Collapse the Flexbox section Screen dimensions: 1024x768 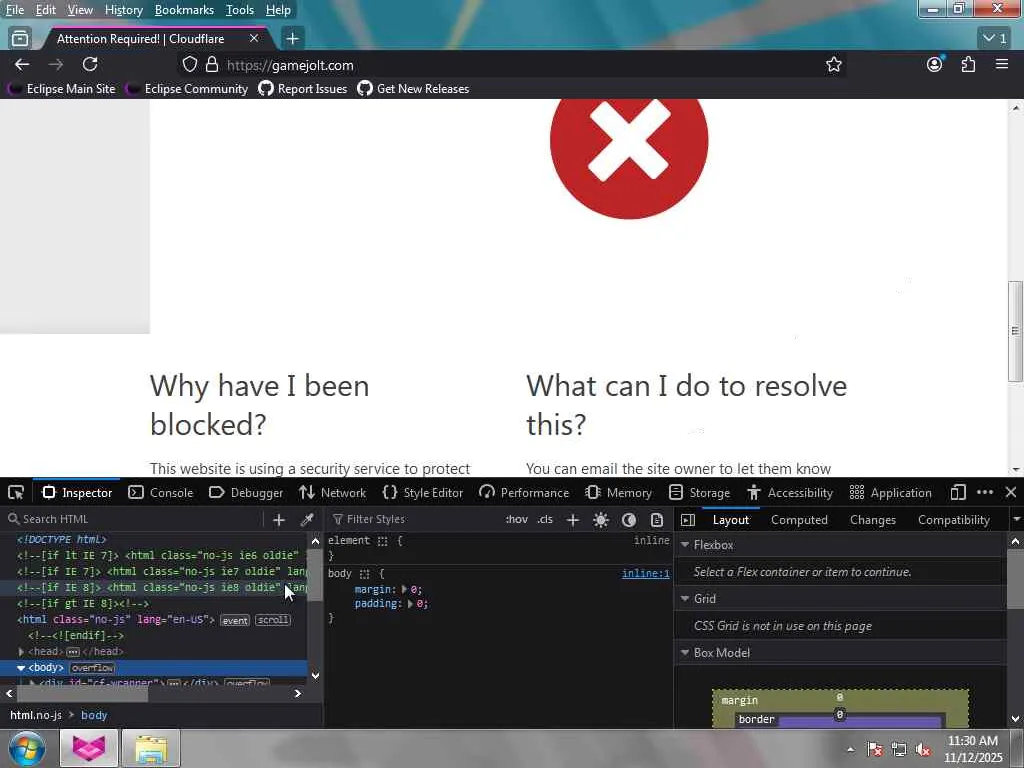[685, 545]
